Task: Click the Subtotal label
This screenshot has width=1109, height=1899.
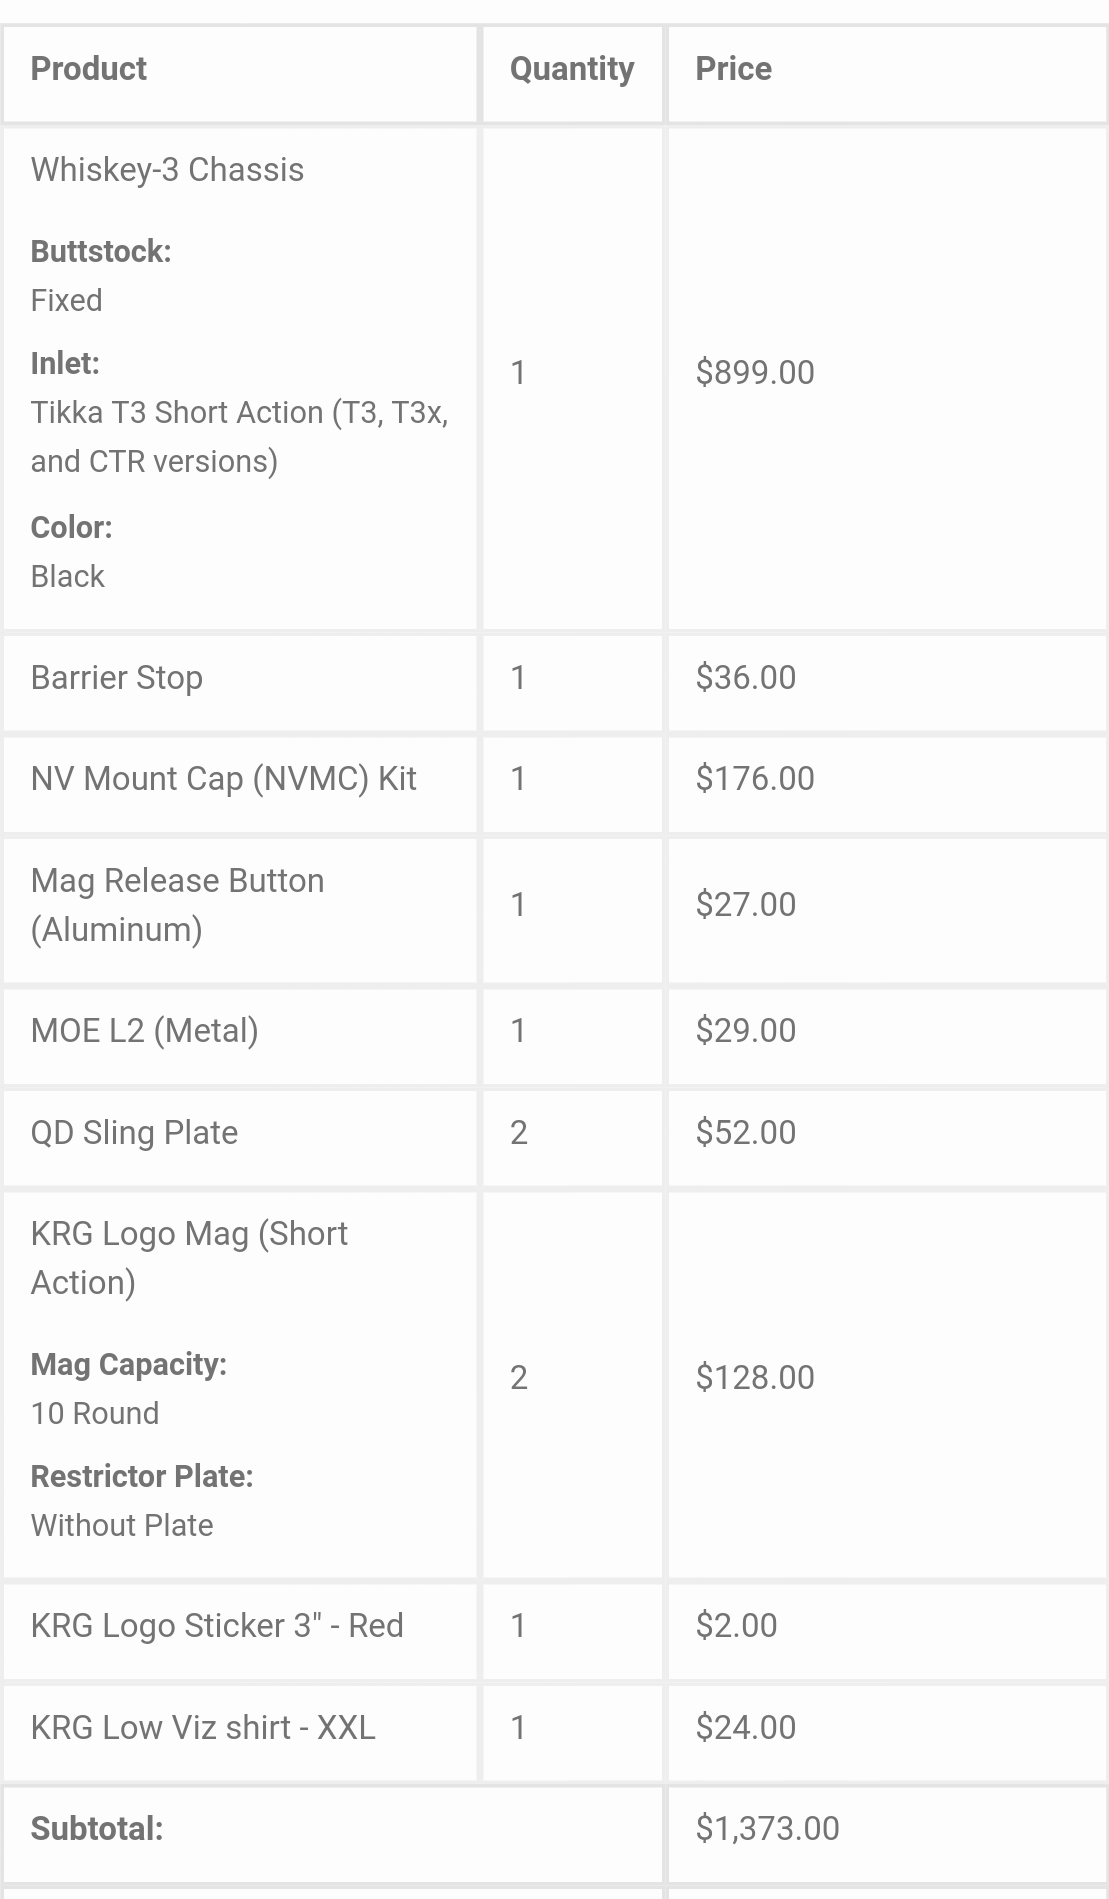Action: 97,1829
